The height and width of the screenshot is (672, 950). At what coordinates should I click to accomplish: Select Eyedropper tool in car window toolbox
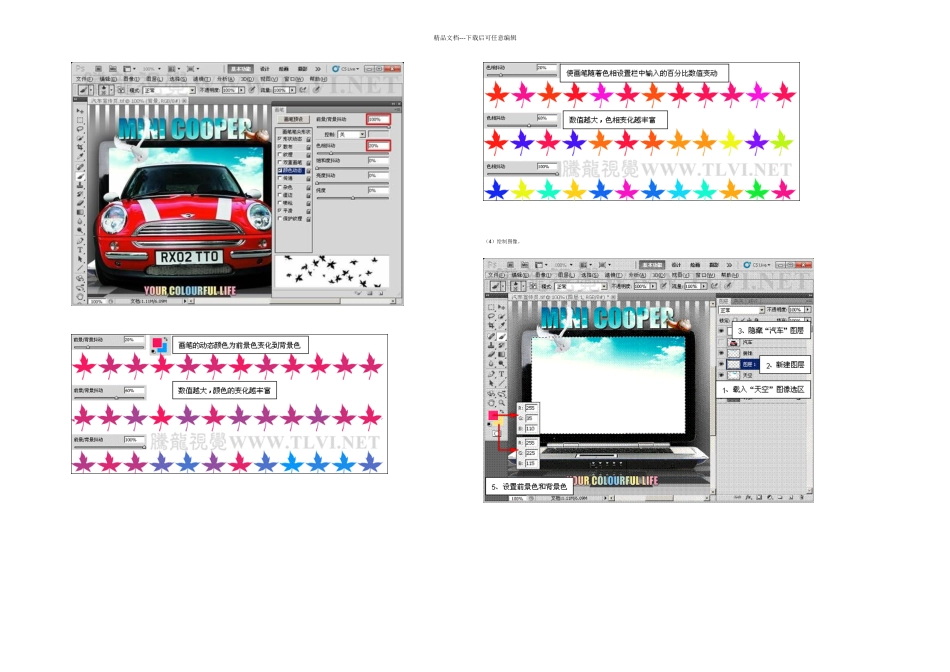80,156
